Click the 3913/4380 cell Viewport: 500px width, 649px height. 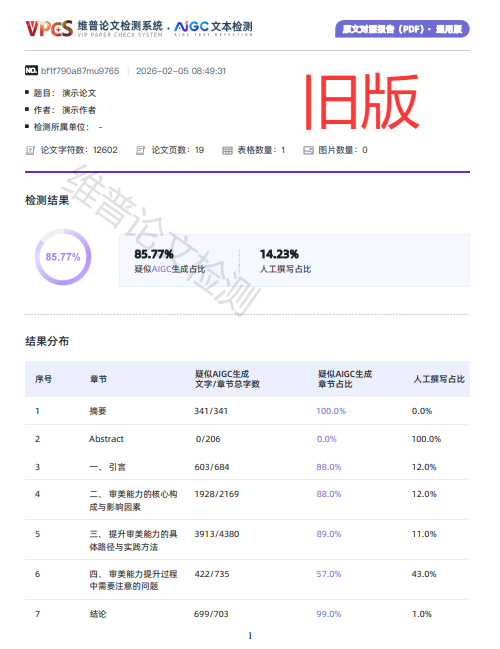coord(217,534)
